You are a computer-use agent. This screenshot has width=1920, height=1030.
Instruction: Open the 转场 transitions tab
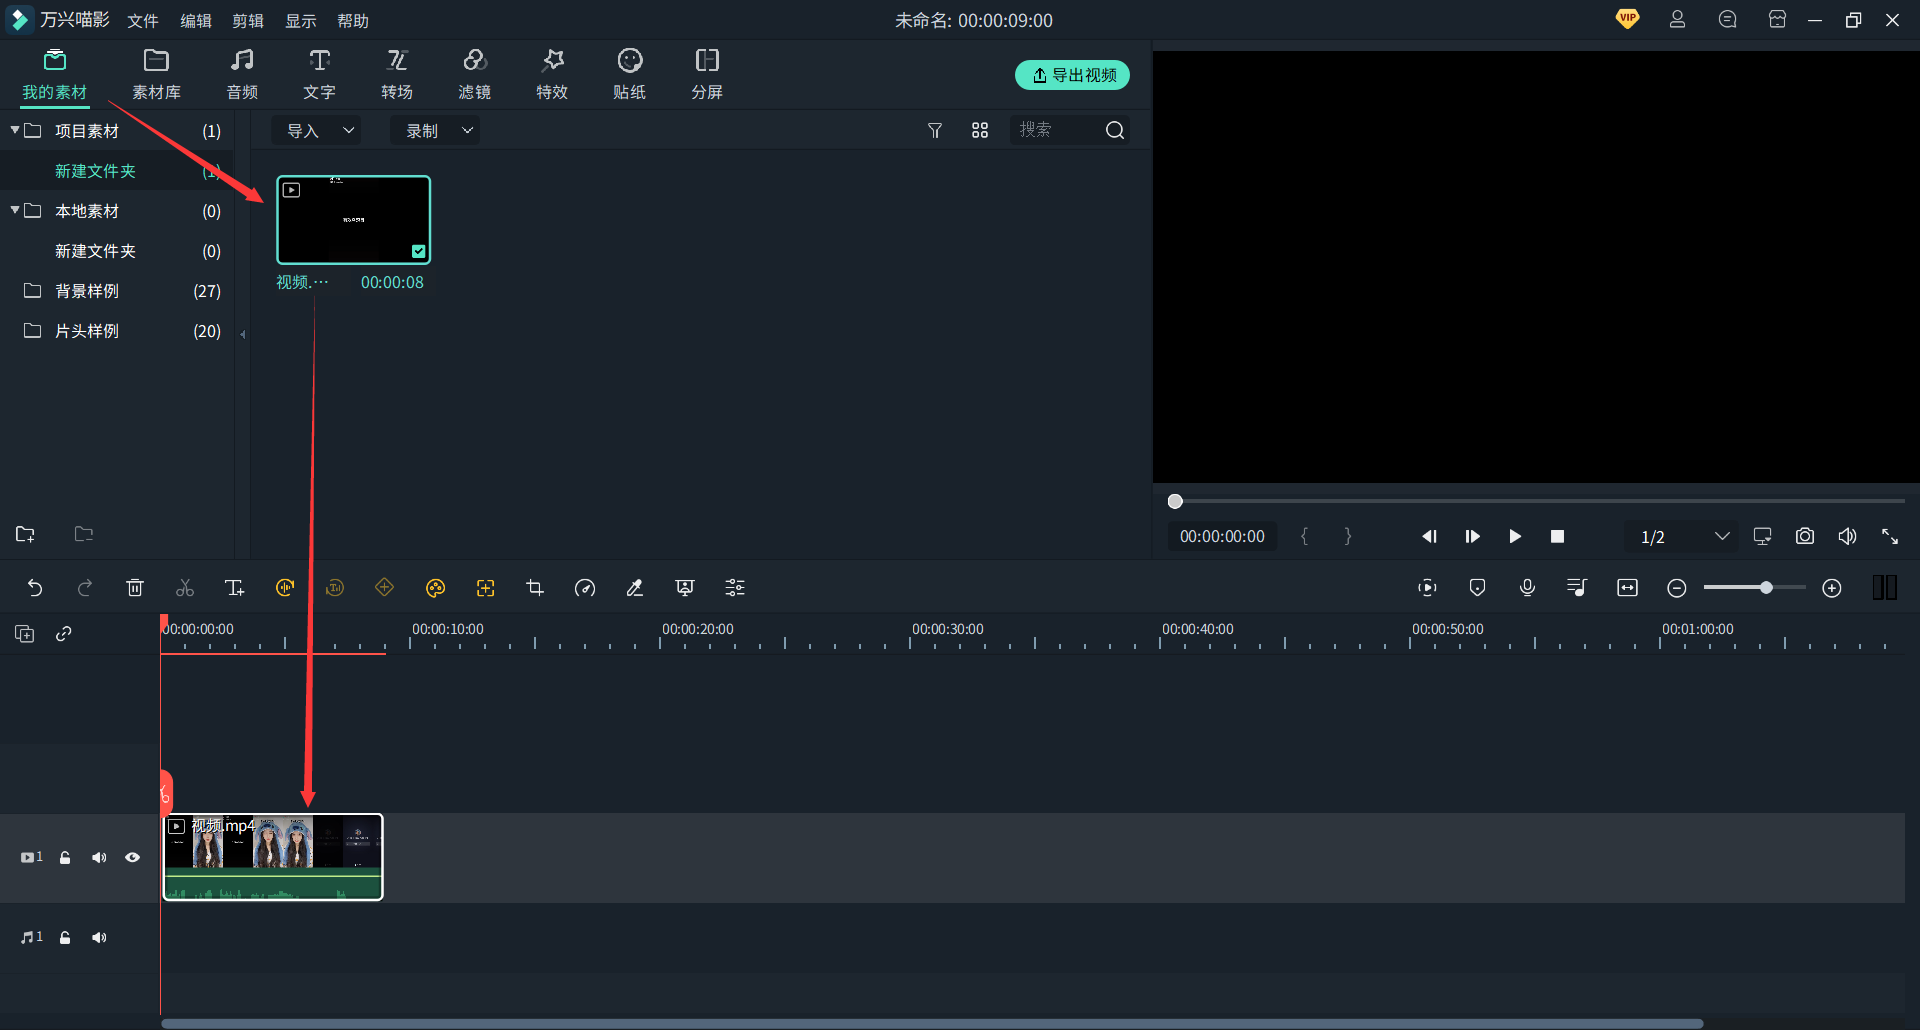point(397,74)
